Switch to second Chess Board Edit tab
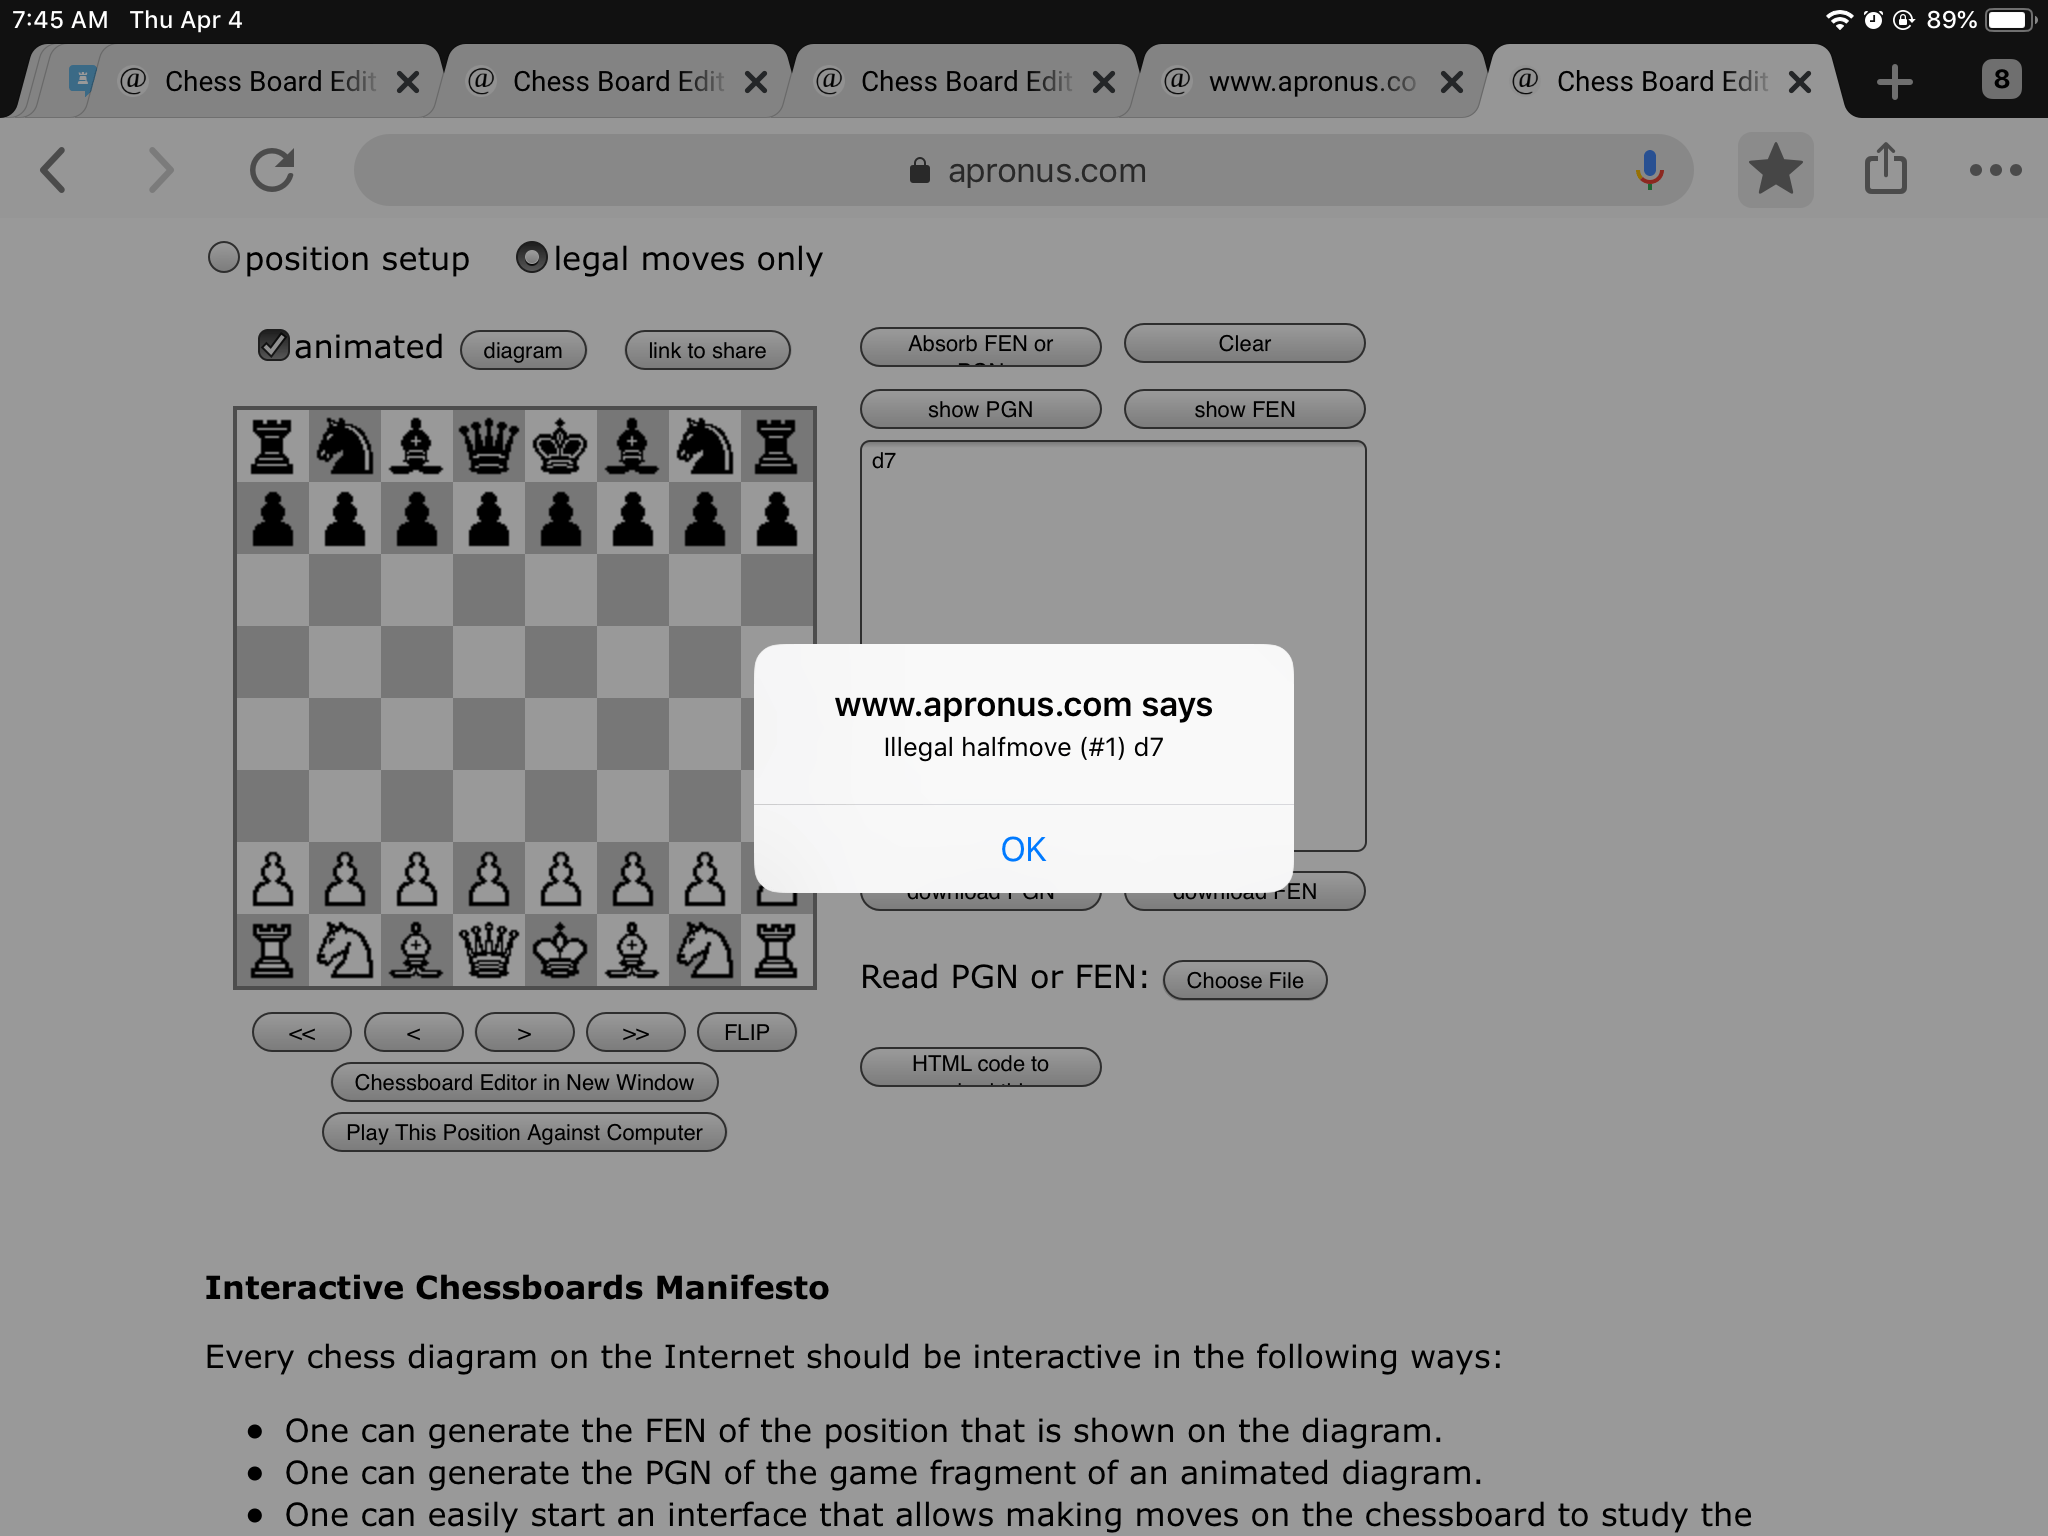This screenshot has height=1536, width=2048. 618,82
